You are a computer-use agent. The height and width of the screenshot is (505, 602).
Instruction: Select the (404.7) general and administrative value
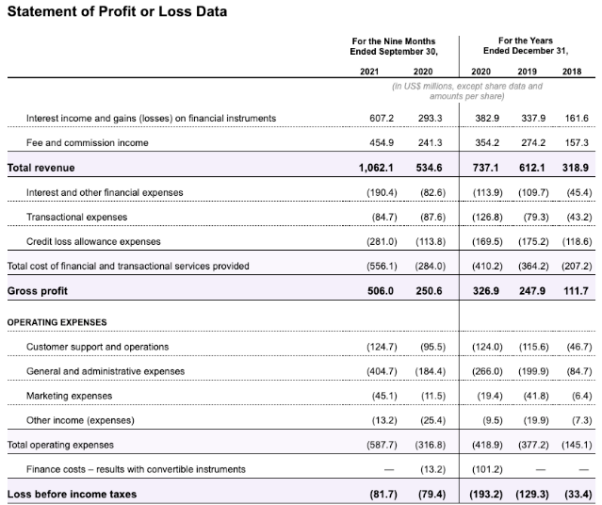[x=382, y=371]
